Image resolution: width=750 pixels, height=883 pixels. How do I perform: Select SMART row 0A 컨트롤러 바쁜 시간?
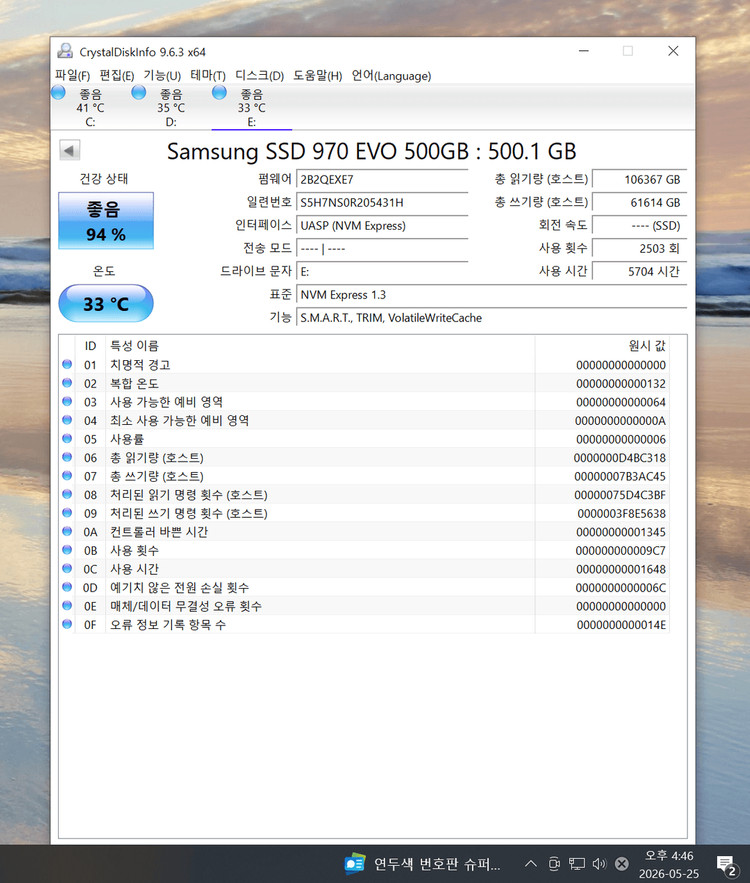point(364,532)
